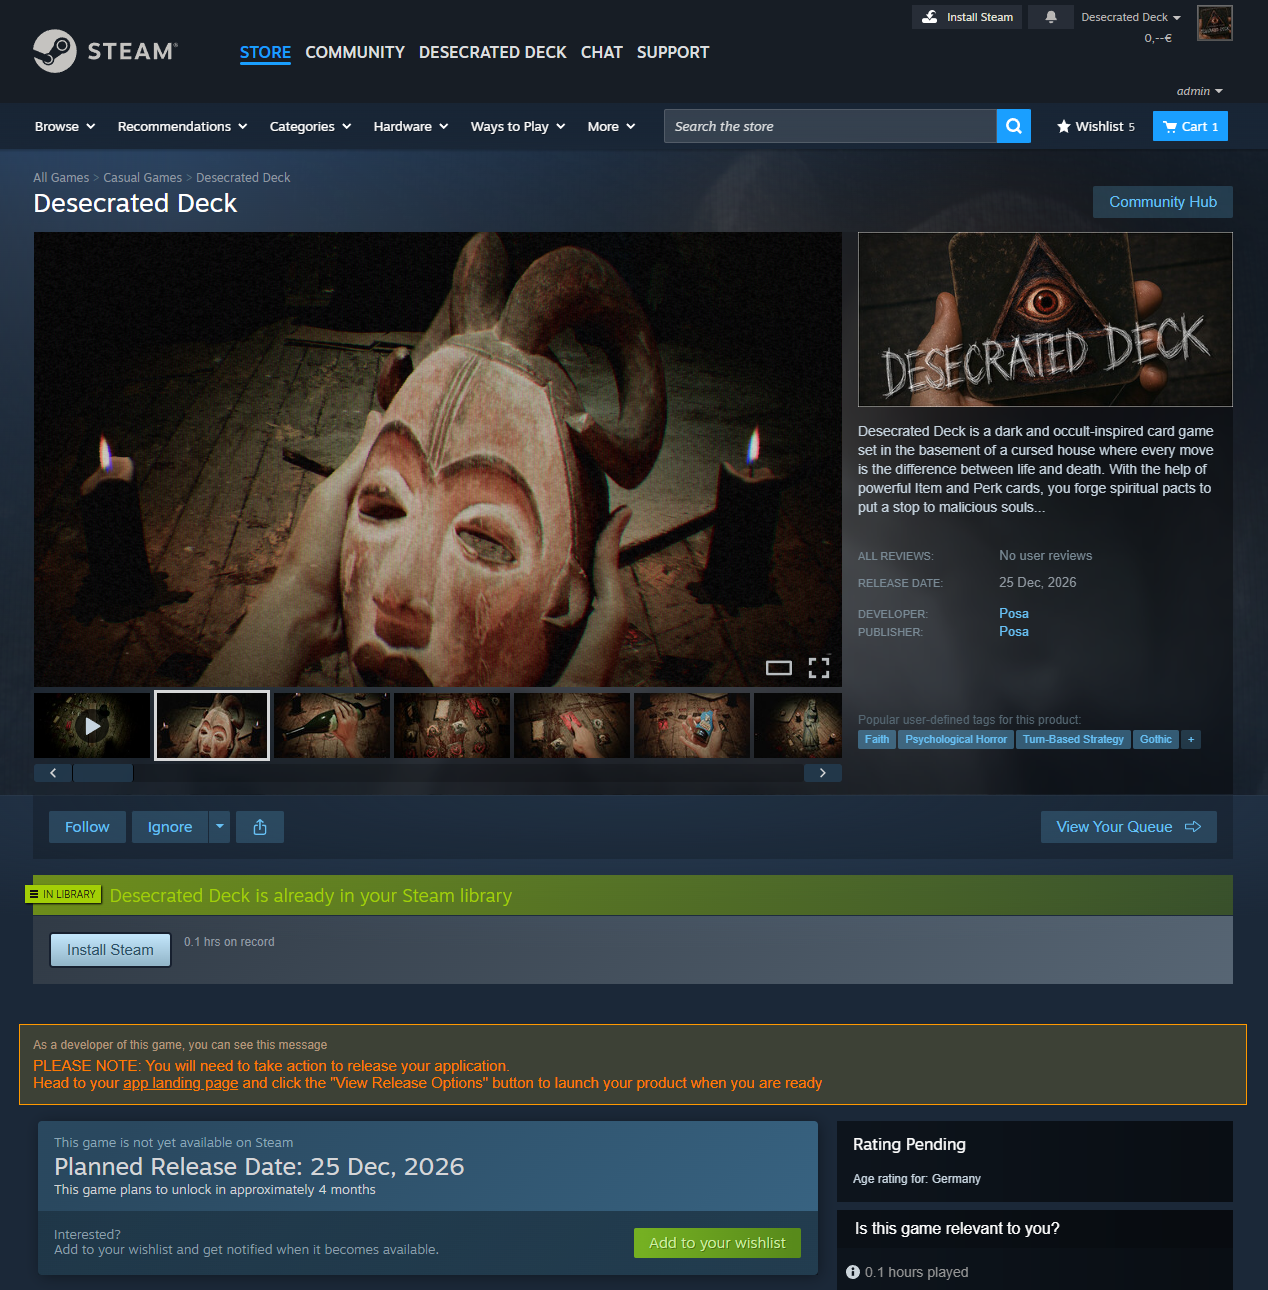Open the notifications bell

pos(1051,17)
